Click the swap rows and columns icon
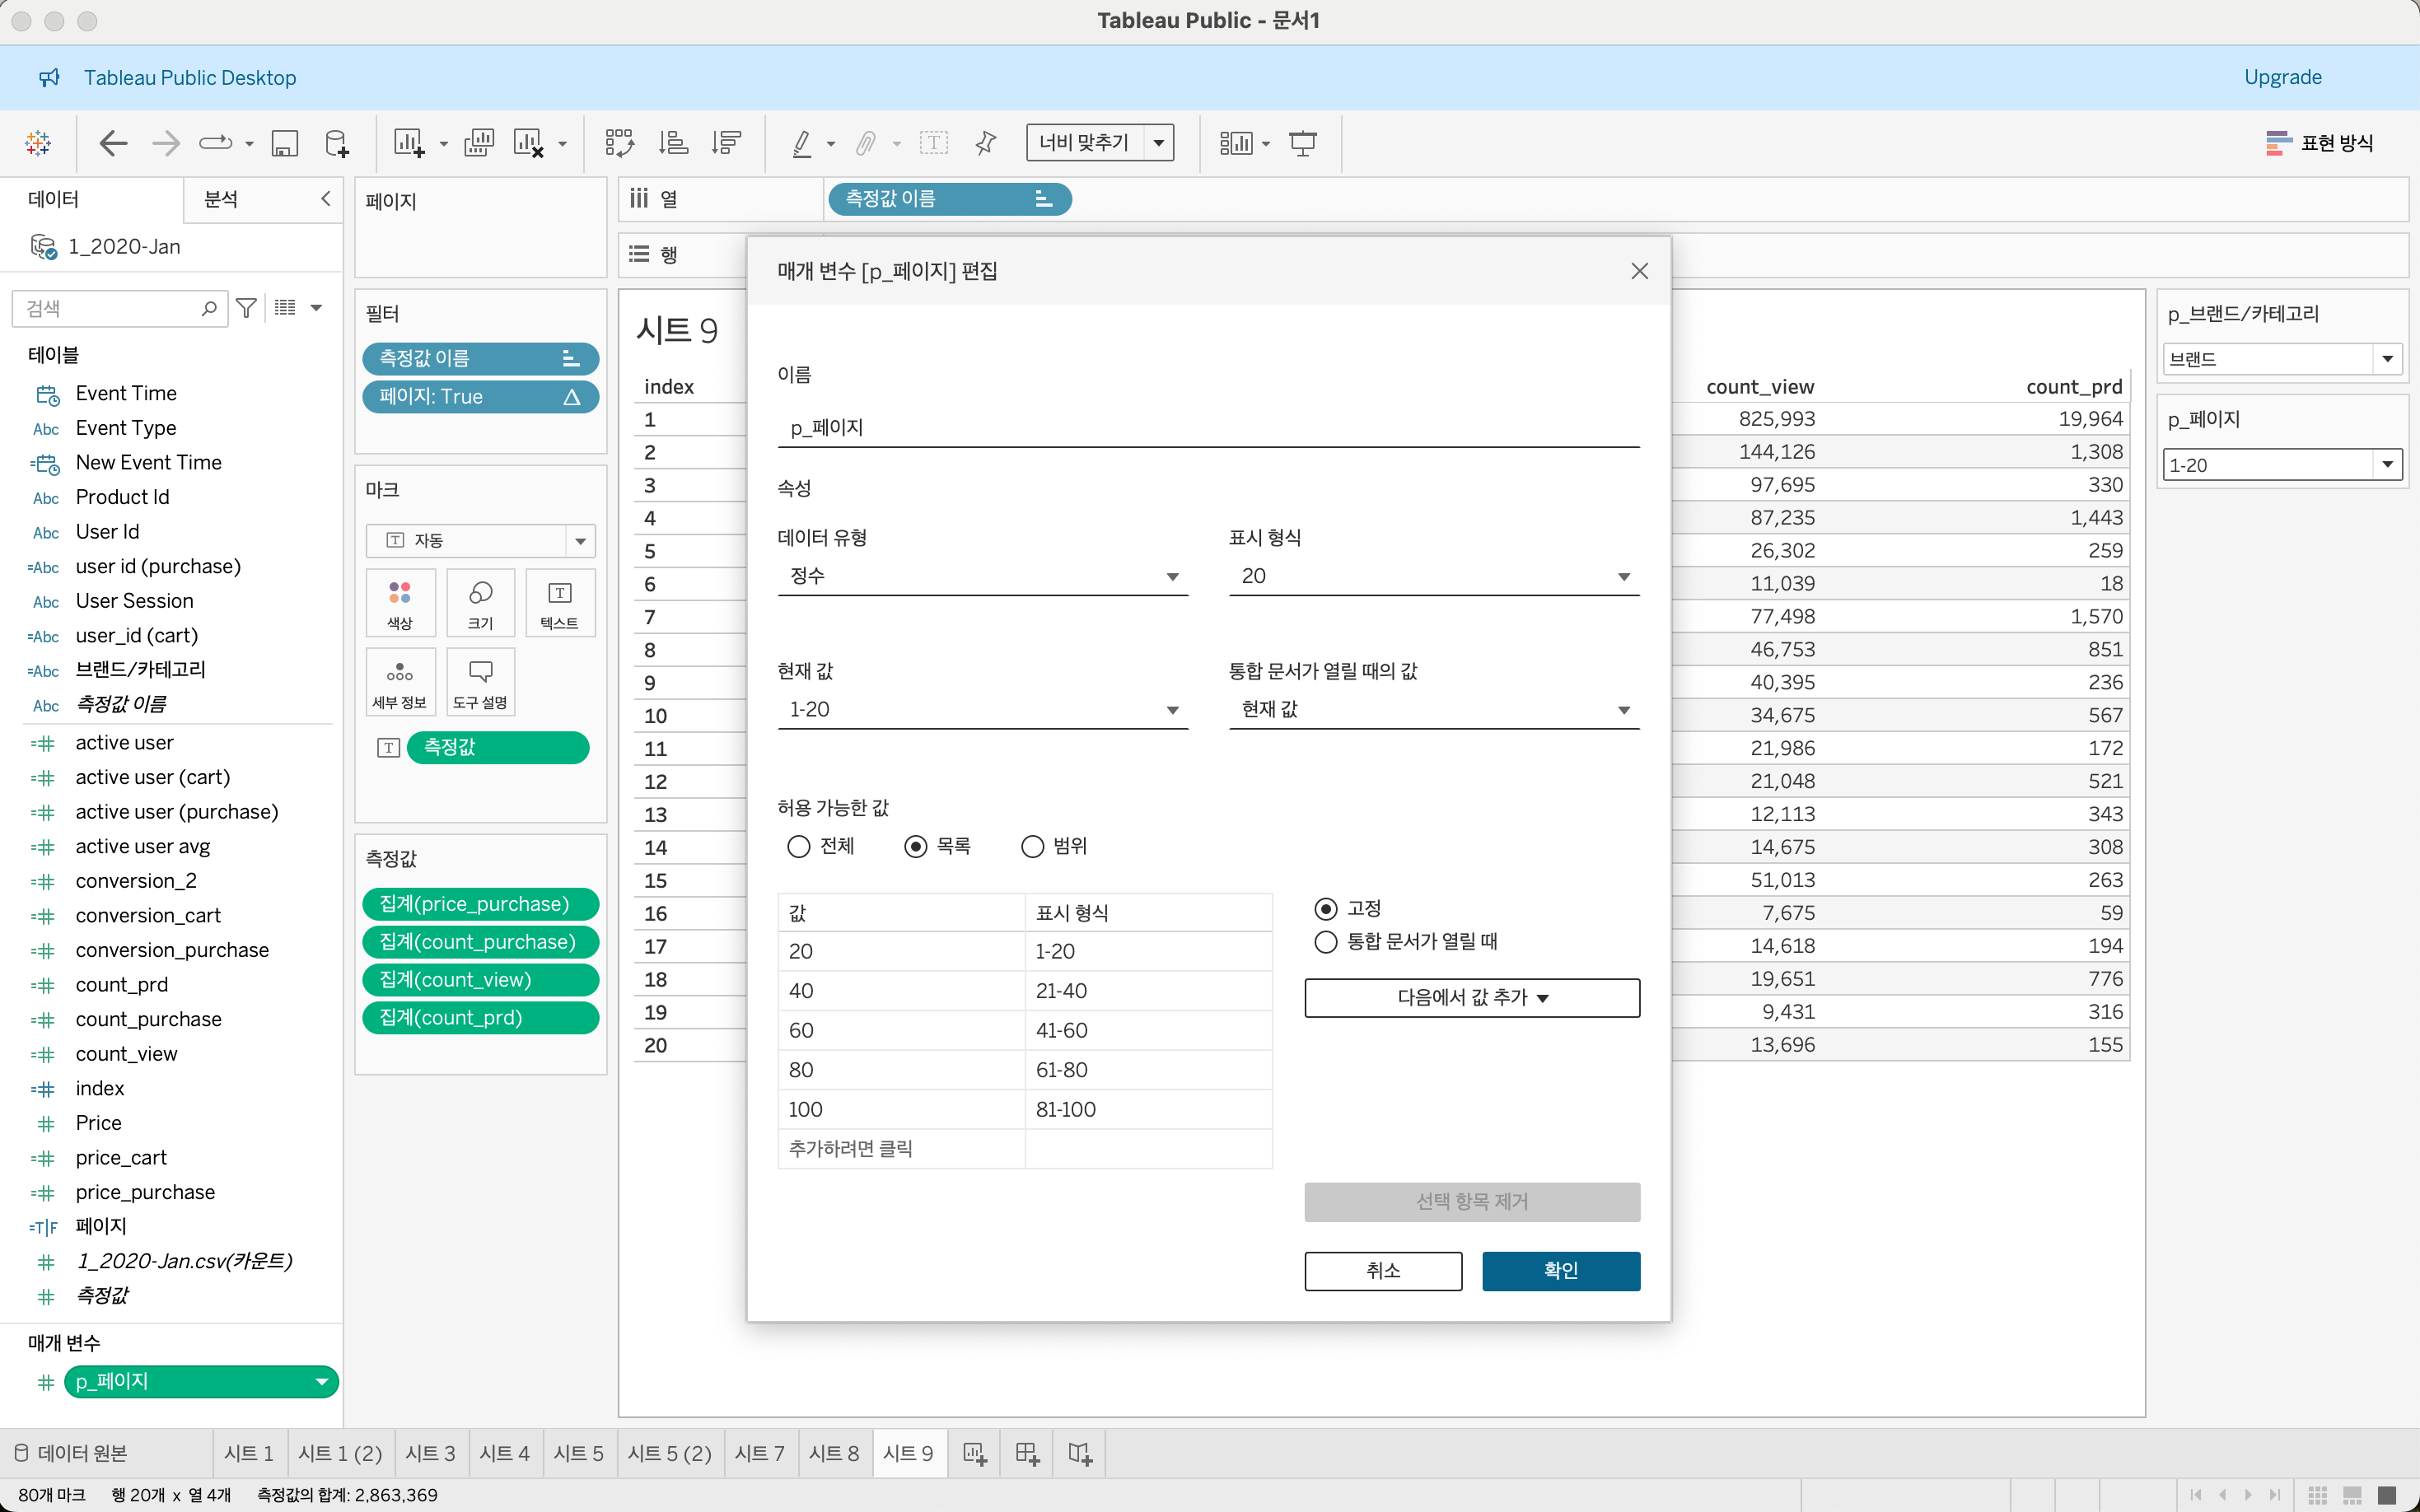 click(x=619, y=143)
